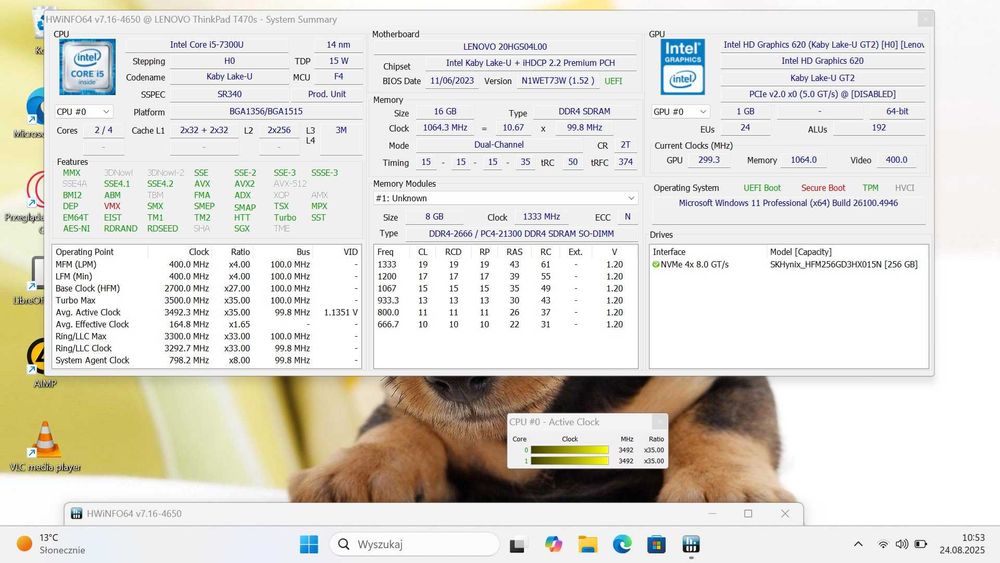The height and width of the screenshot is (563, 1000).
Task: Click the 'Turbo' feature label
Action: [285, 217]
